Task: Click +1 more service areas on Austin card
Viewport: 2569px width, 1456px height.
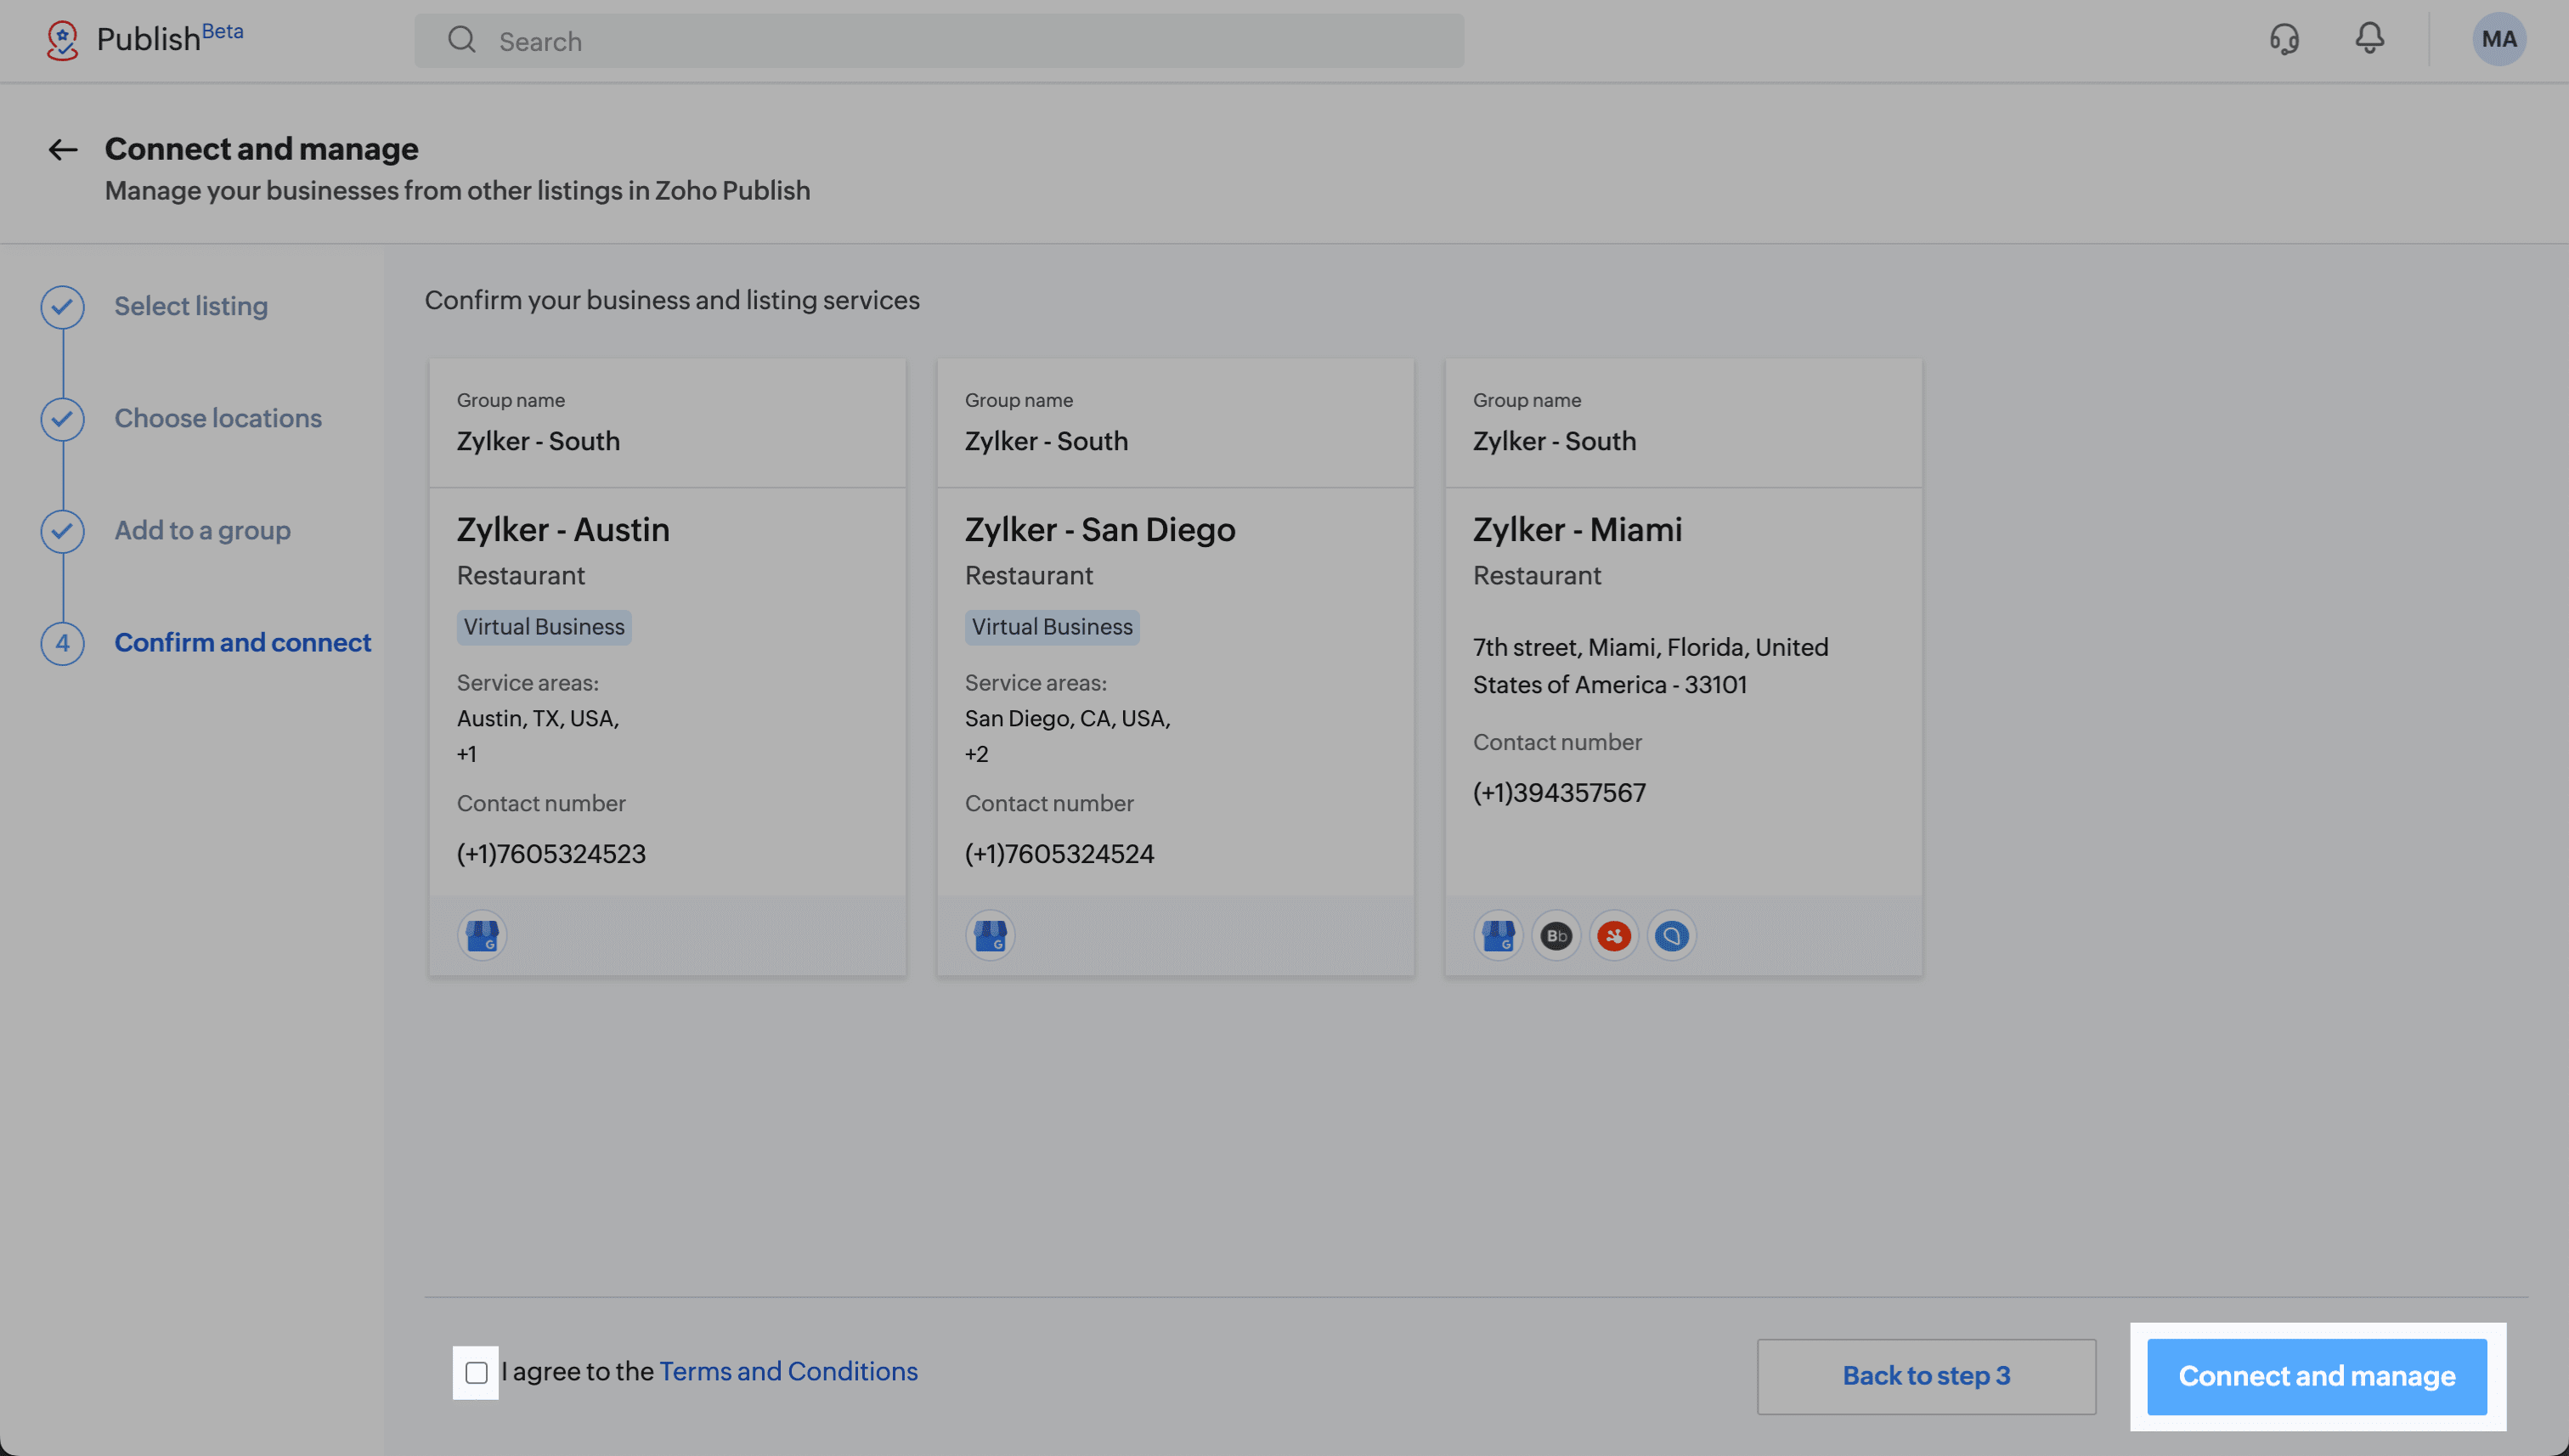Action: click(x=467, y=754)
